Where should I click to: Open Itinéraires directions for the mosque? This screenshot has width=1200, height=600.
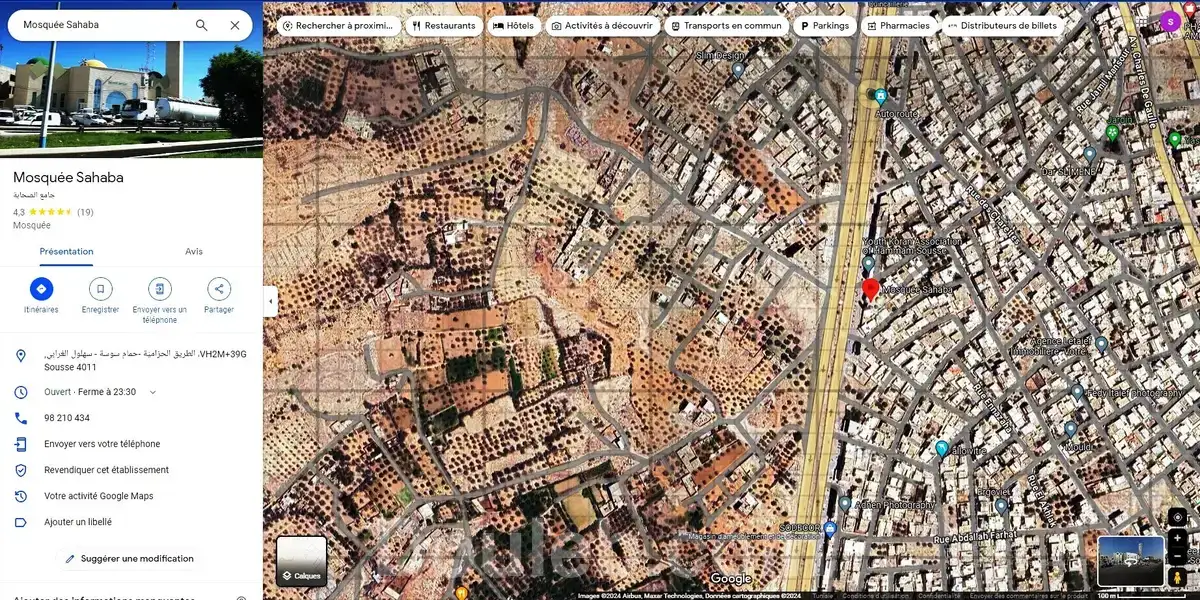click(x=41, y=290)
